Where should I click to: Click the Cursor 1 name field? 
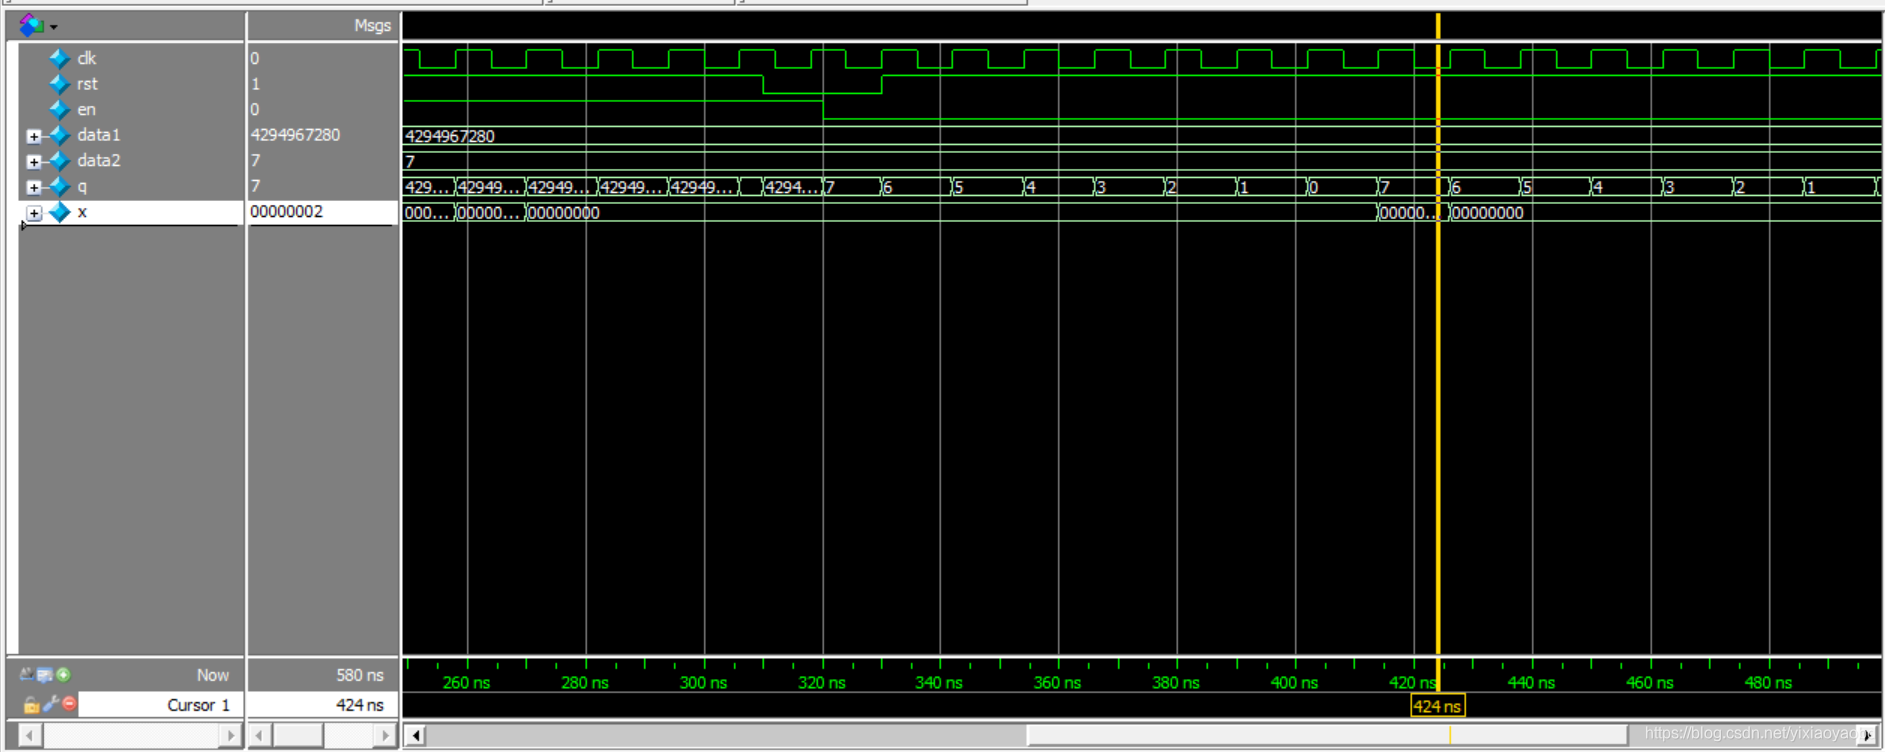tap(159, 705)
